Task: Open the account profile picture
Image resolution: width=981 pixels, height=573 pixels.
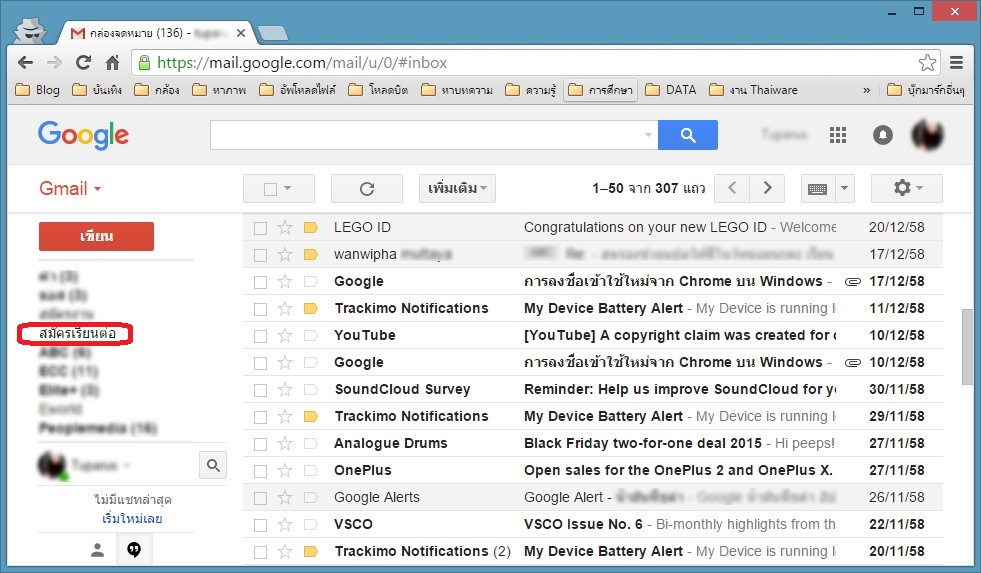Action: pos(927,134)
